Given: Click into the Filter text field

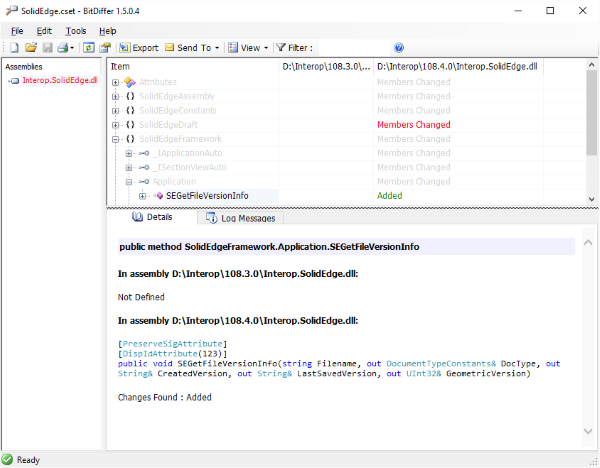Looking at the screenshot, I should click(x=354, y=48).
